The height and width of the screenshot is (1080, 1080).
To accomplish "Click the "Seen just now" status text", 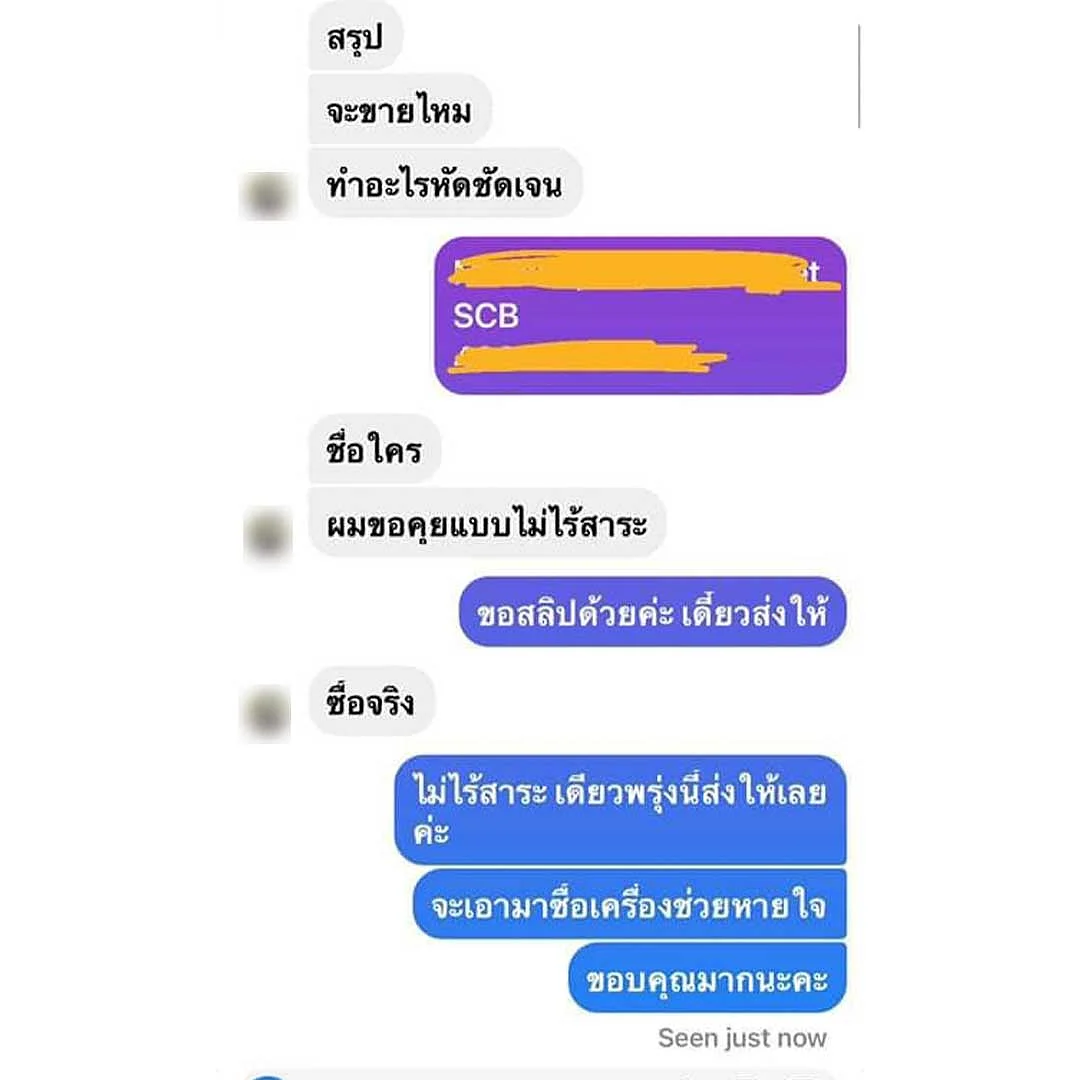I will tap(742, 1038).
